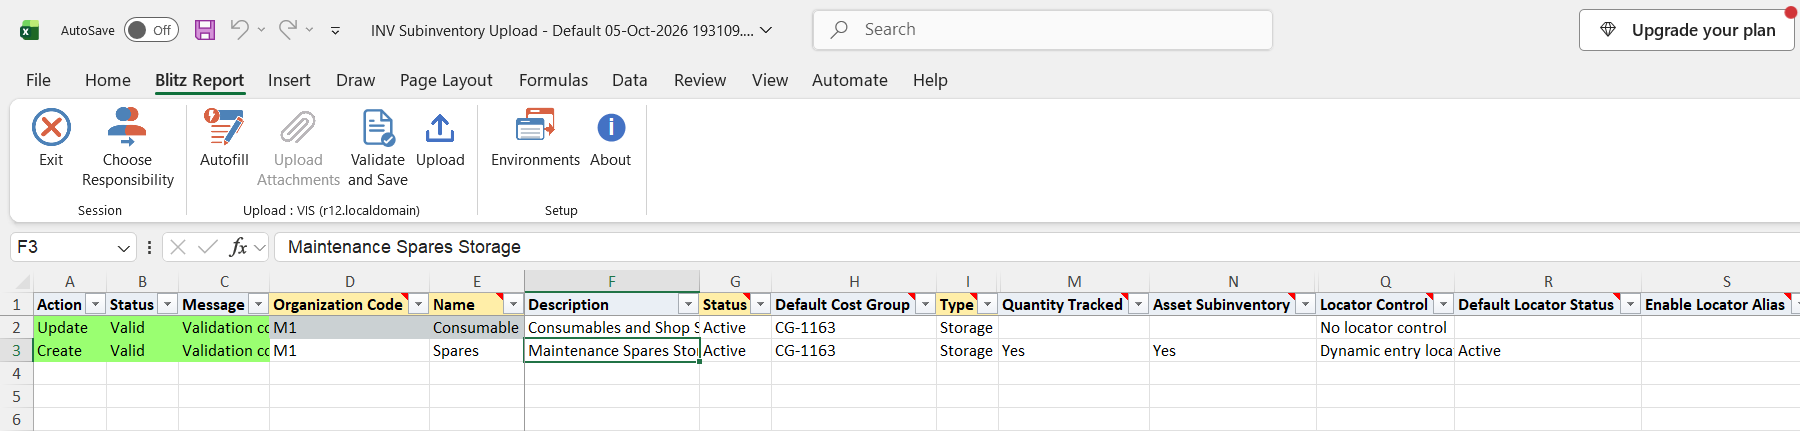Select the Consumables and Shop description cell
Viewport: 1800px width, 431px height.
point(612,328)
